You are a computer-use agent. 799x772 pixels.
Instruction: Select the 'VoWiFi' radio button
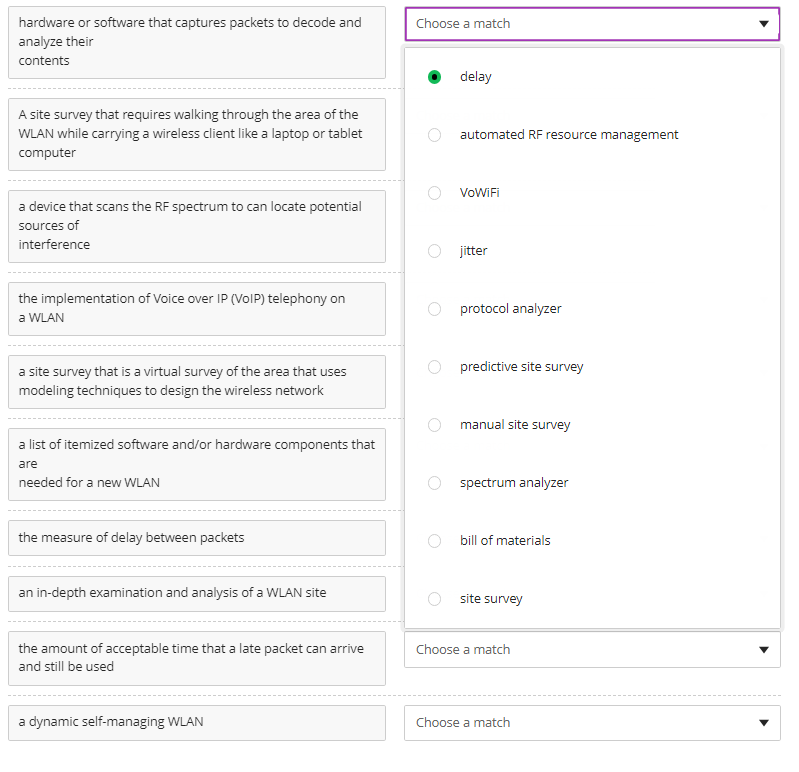[434, 193]
